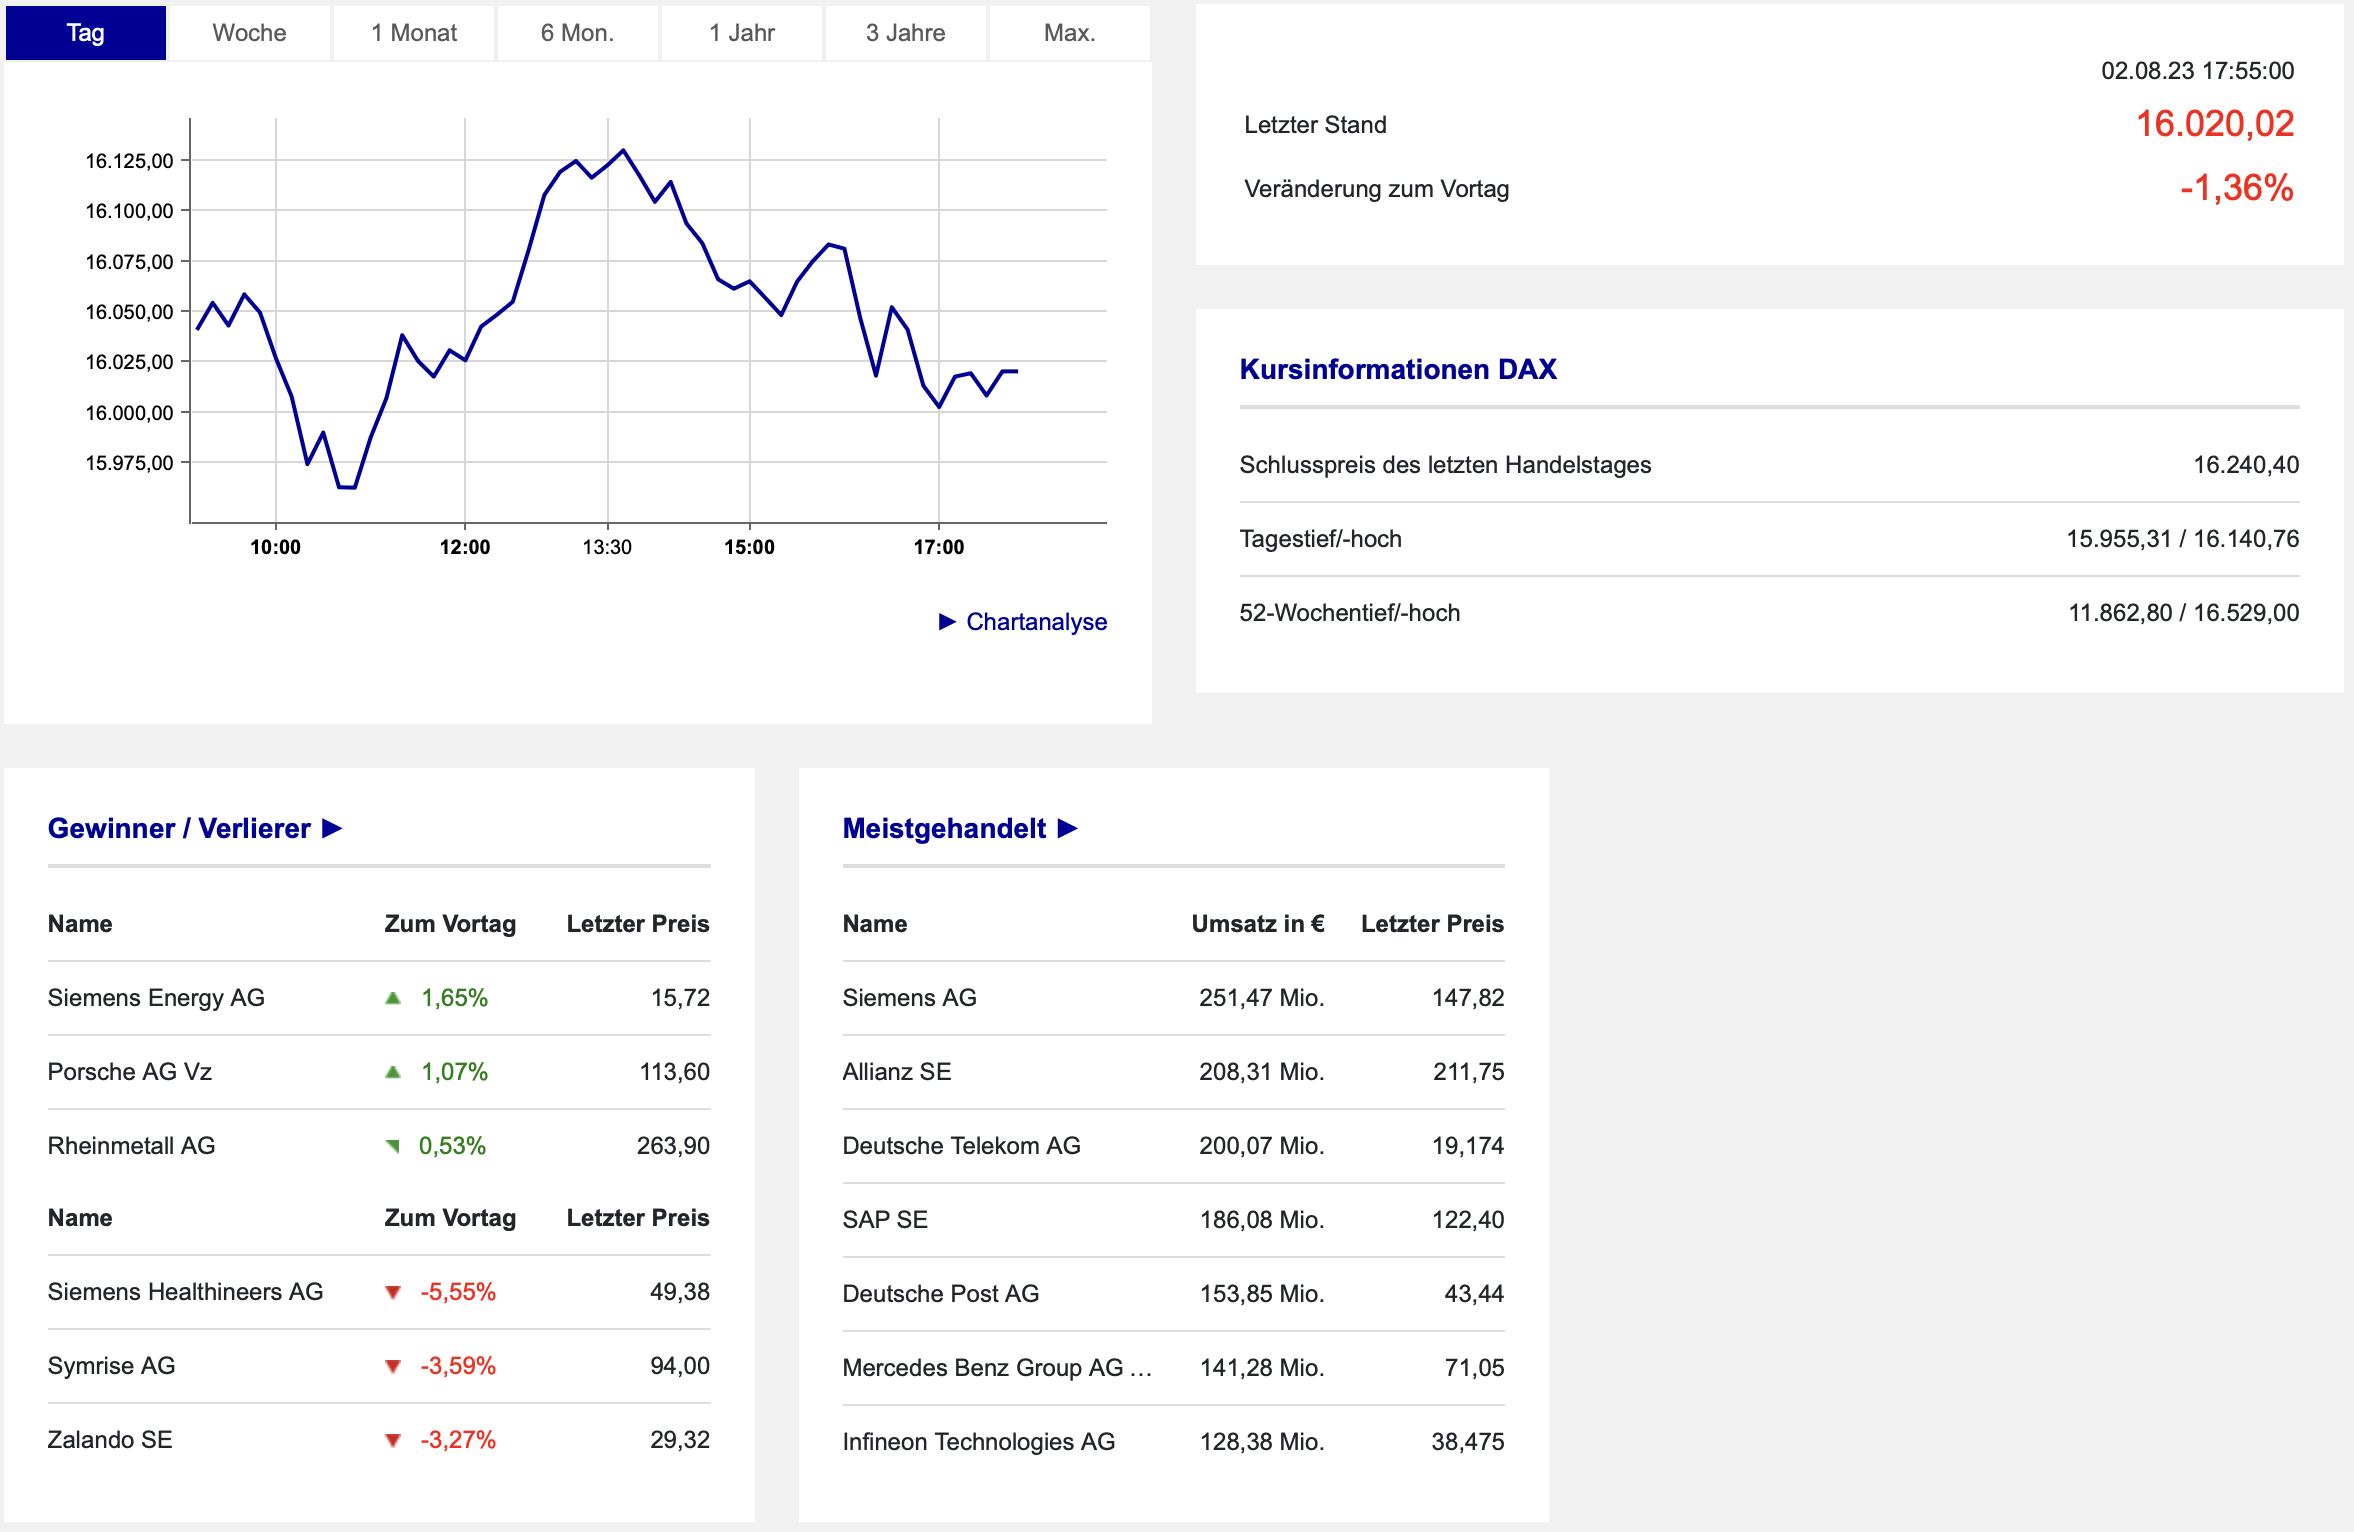The image size is (2354, 1532).
Task: Show the 6 Mon. chart view
Action: pos(577,33)
